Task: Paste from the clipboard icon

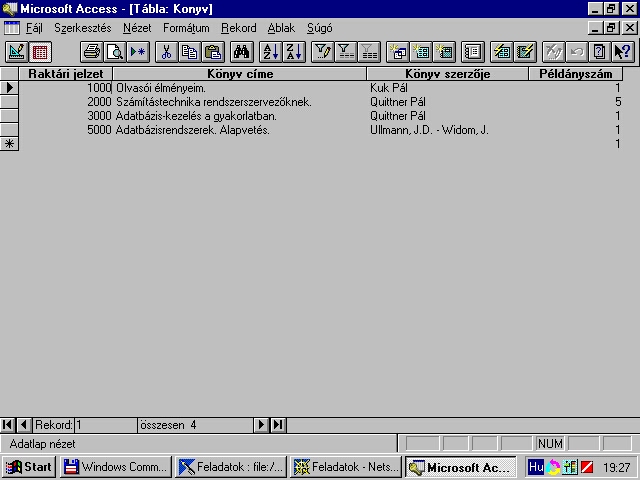Action: pyautogui.click(x=213, y=52)
